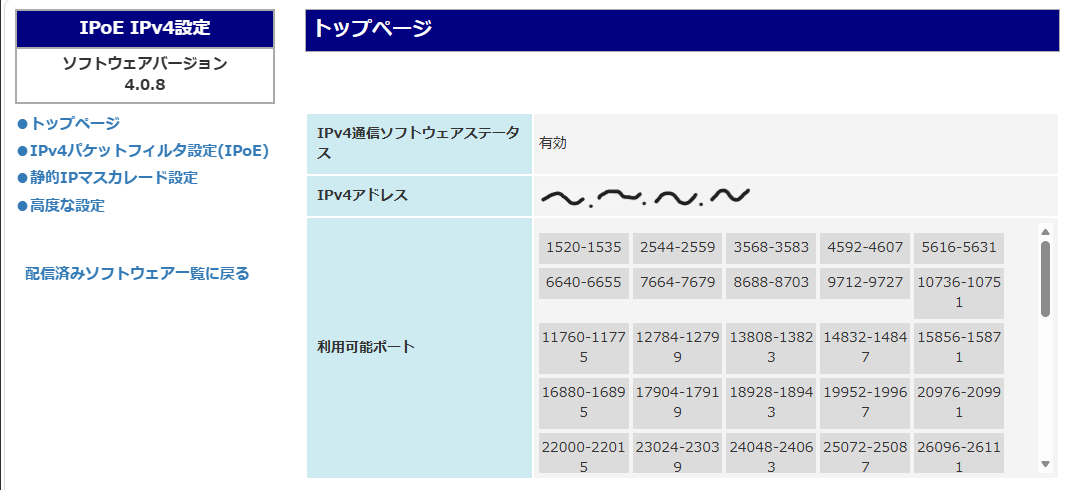Select port range 18928-18943 cell

pyautogui.click(x=770, y=403)
